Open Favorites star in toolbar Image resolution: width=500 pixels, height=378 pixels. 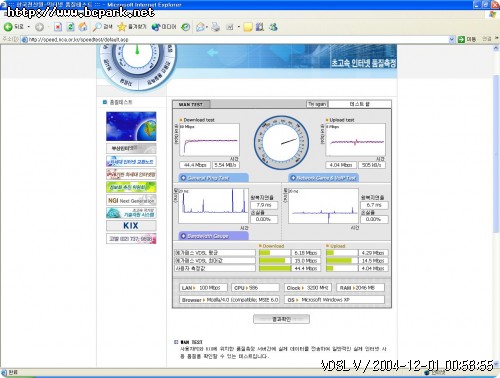coord(132,27)
